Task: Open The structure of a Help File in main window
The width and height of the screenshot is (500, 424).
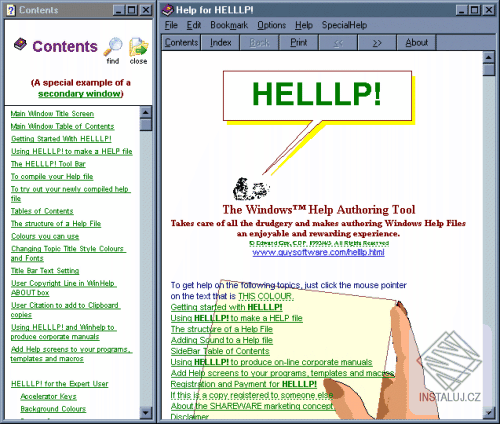Action: click(222, 329)
